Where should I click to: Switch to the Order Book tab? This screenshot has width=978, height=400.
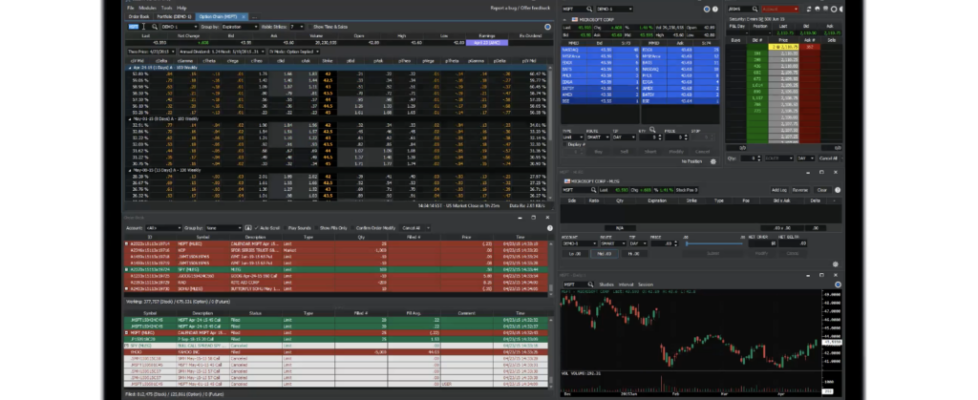[x=138, y=17]
